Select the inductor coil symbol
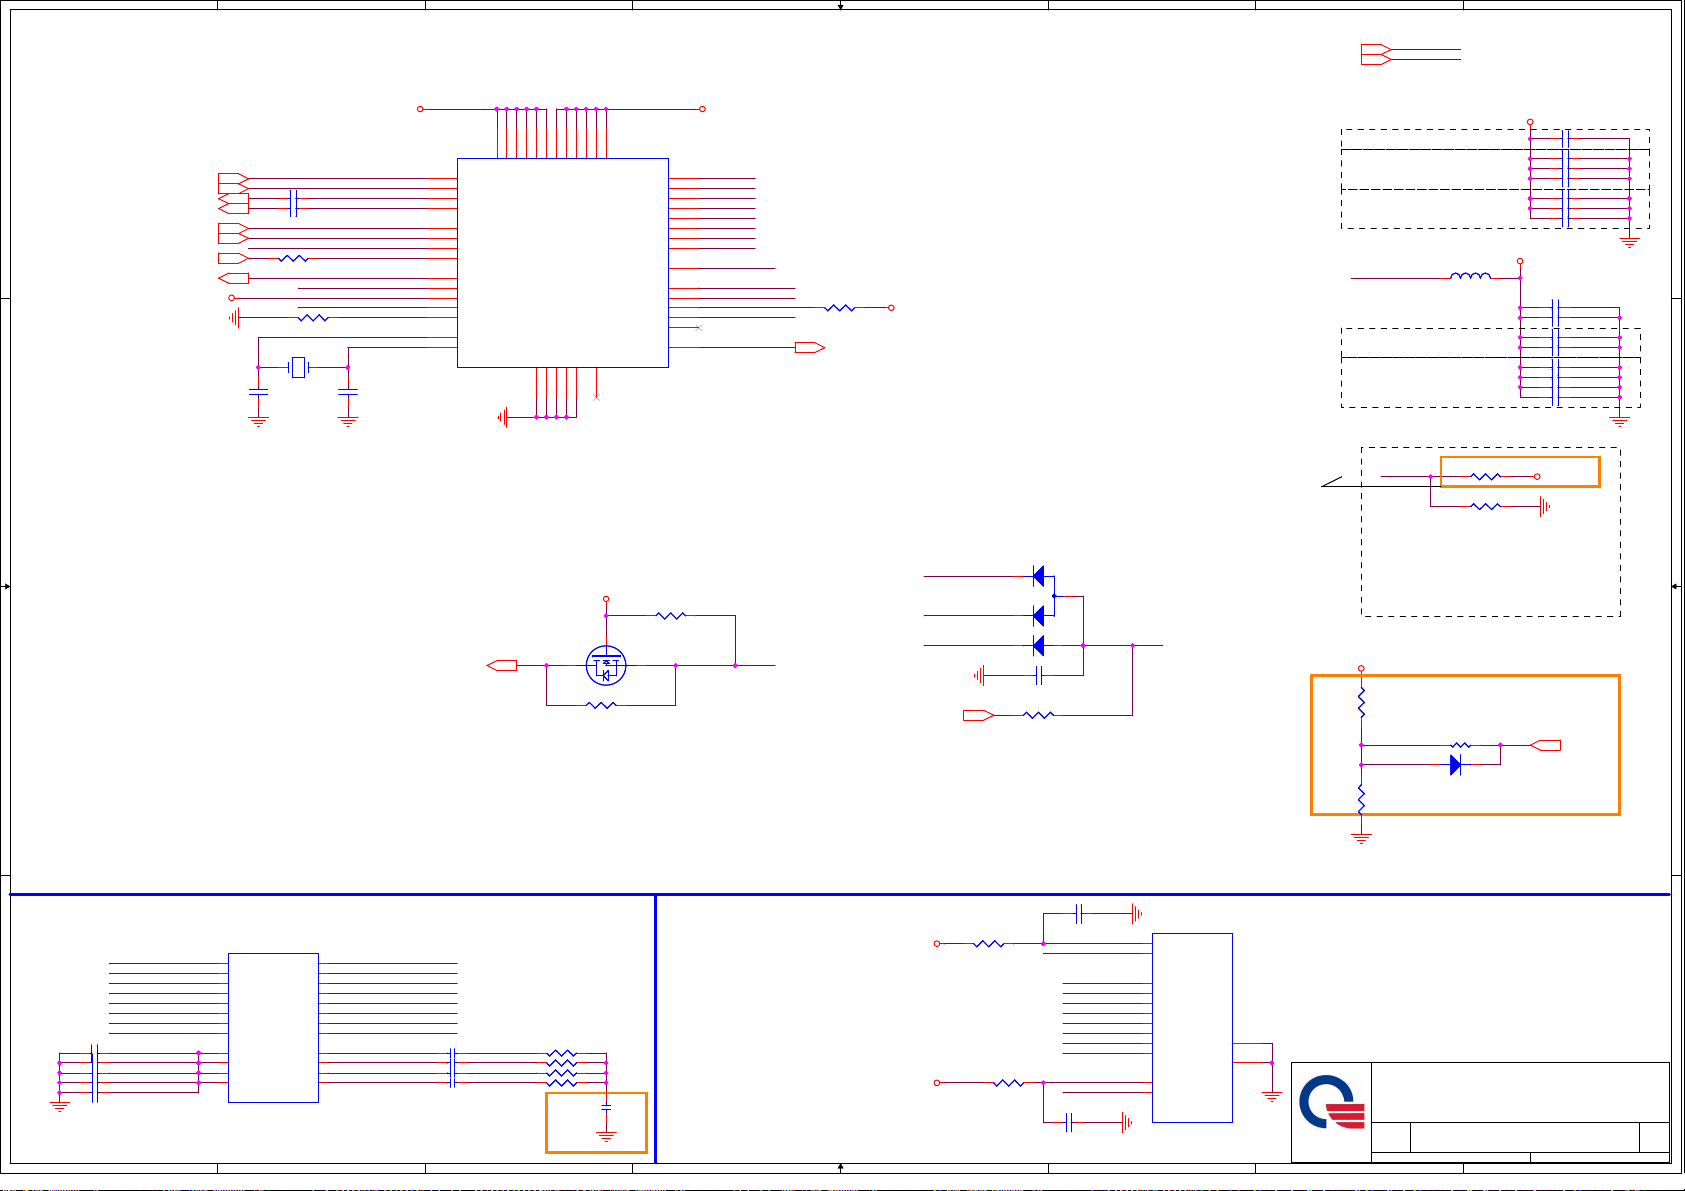This screenshot has height=1191, width=1685. pos(1470,277)
